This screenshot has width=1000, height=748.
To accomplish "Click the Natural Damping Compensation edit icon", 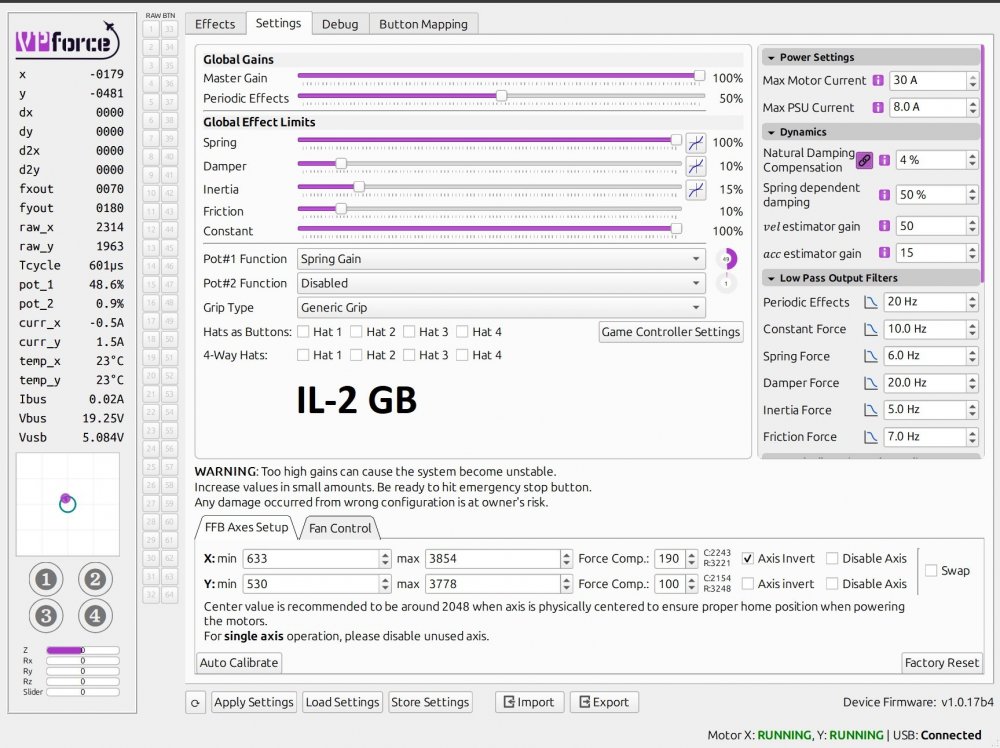I will click(864, 160).
